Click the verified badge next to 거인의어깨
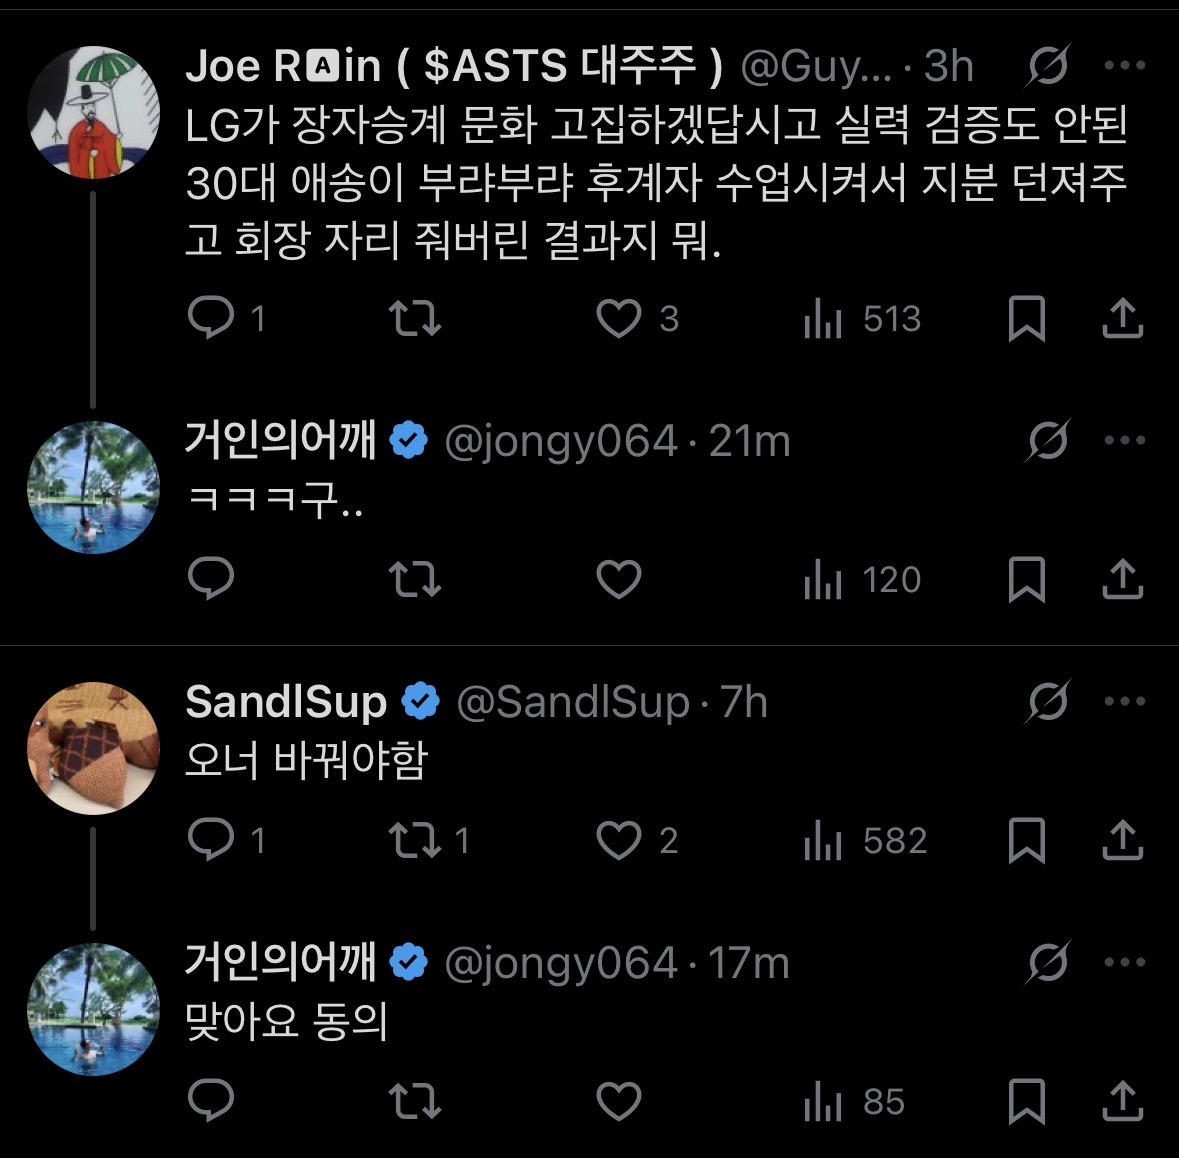The width and height of the screenshot is (1179, 1158). coord(411,437)
